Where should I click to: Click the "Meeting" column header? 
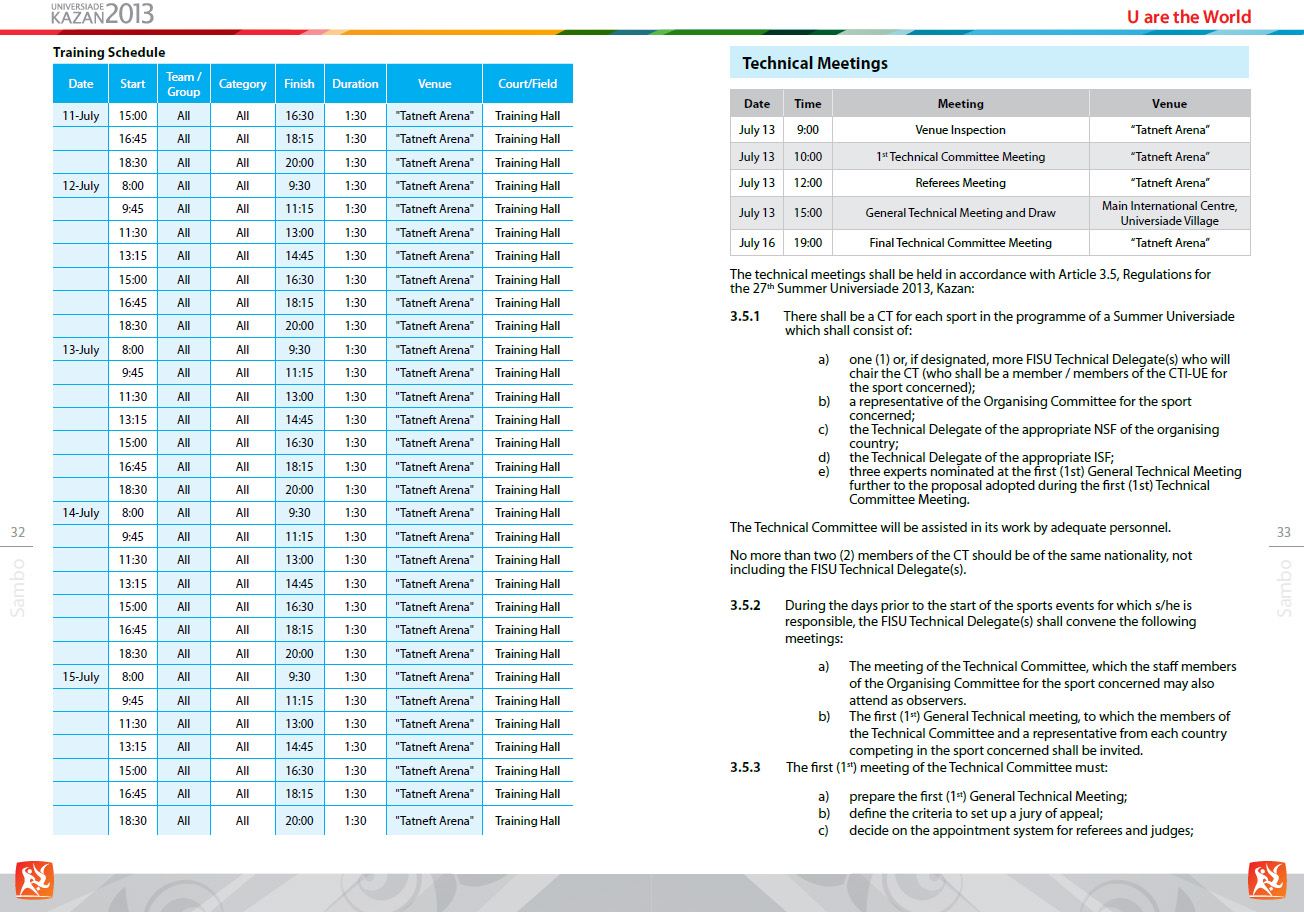tap(961, 103)
